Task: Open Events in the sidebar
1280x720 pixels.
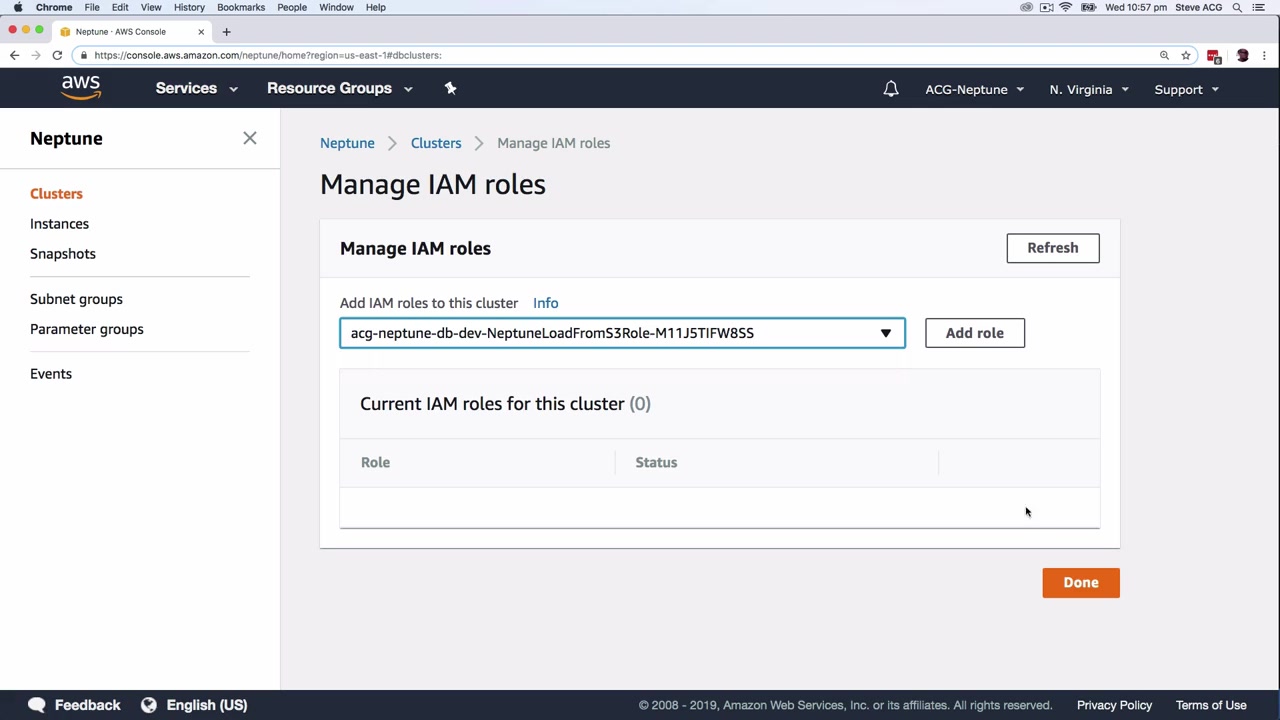Action: point(51,374)
